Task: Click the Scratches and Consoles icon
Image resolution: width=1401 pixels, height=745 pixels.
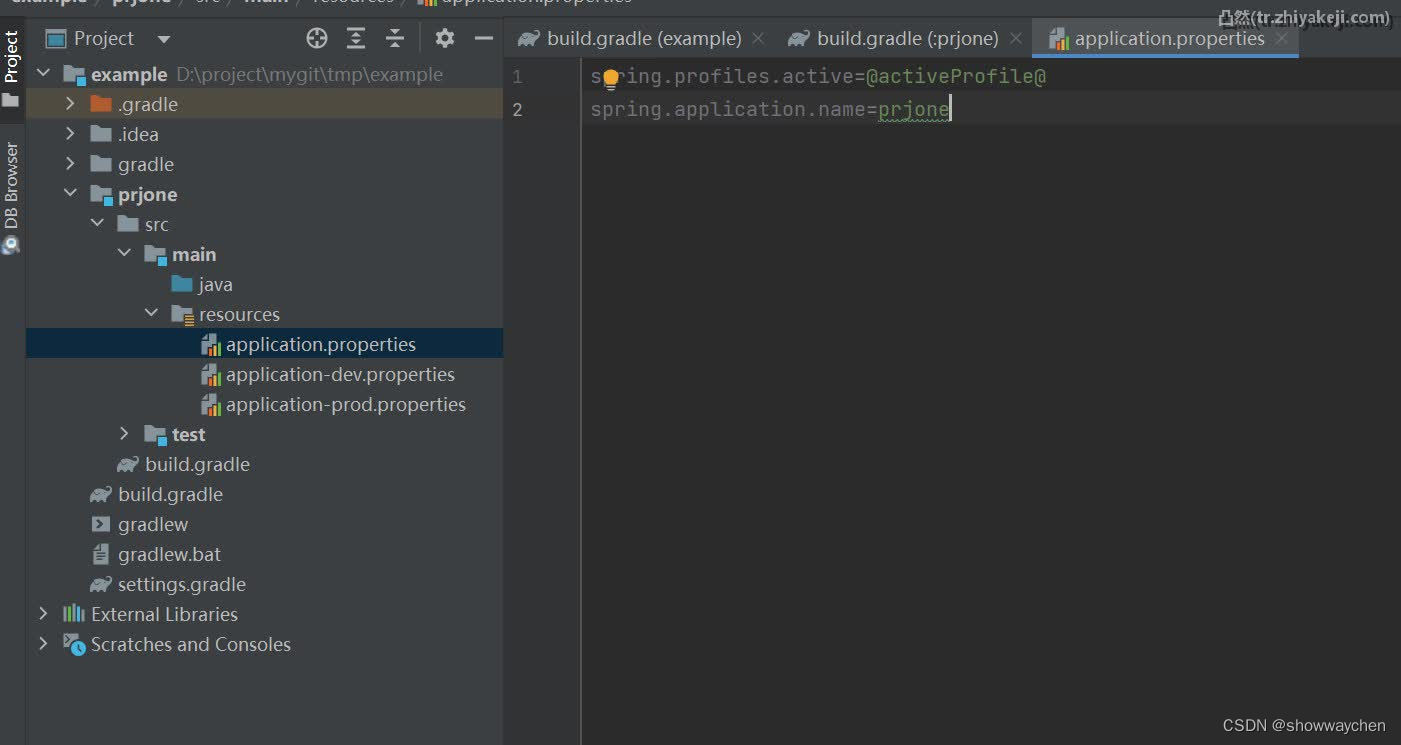Action: click(74, 644)
